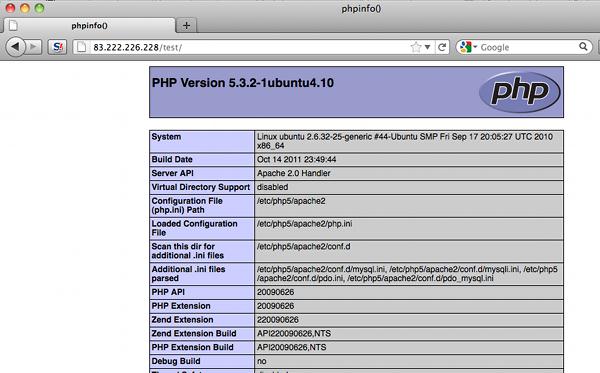Select the Apache 2.0 Handler value
Screen dimensions: 600x373
tap(293, 173)
